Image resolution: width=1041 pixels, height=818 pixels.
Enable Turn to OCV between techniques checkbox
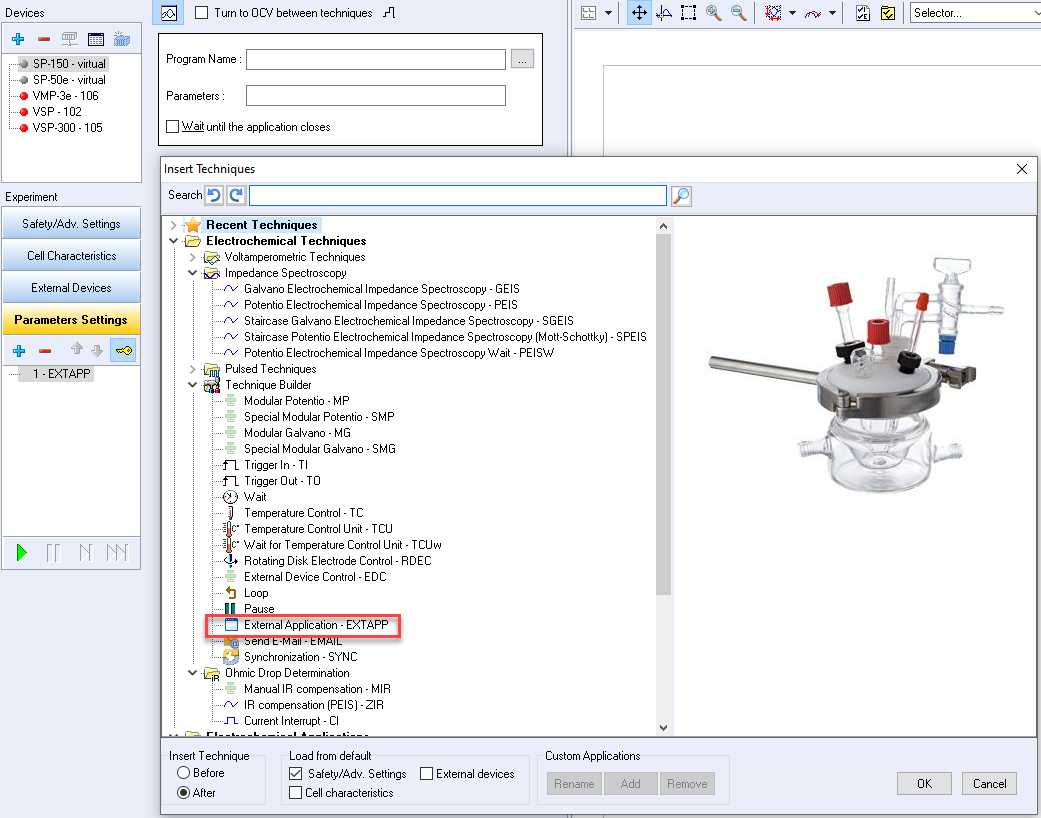pyautogui.click(x=202, y=13)
